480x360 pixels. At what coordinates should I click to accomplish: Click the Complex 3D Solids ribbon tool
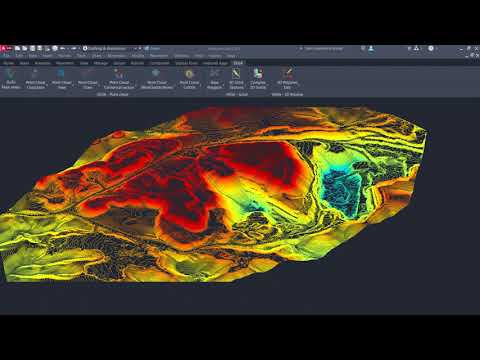tap(258, 79)
